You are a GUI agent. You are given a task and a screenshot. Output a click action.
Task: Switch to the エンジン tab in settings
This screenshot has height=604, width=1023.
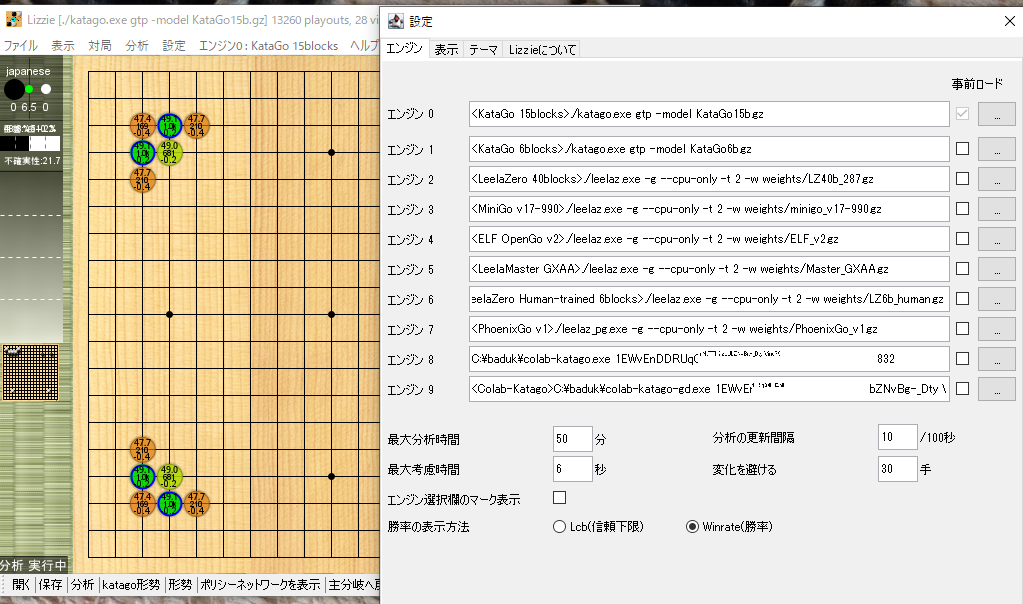tap(405, 48)
